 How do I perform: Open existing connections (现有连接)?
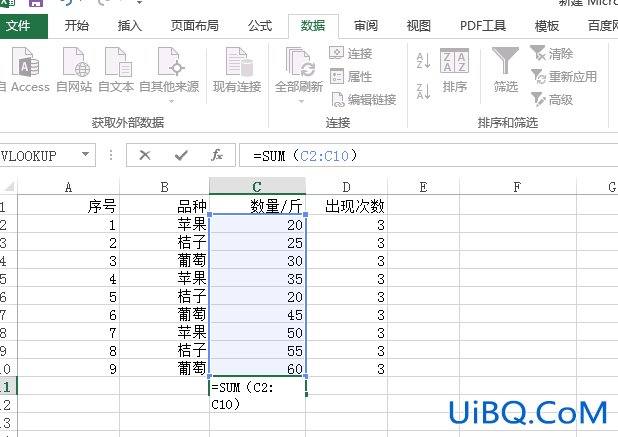(x=237, y=69)
